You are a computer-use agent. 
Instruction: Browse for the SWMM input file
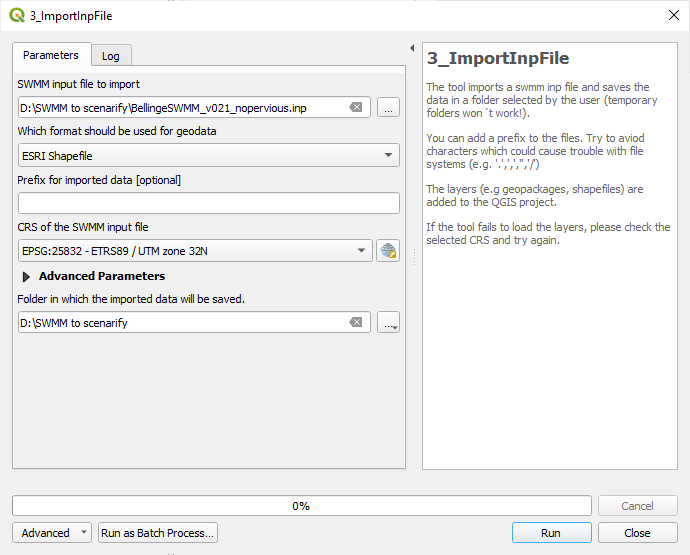coord(388,108)
